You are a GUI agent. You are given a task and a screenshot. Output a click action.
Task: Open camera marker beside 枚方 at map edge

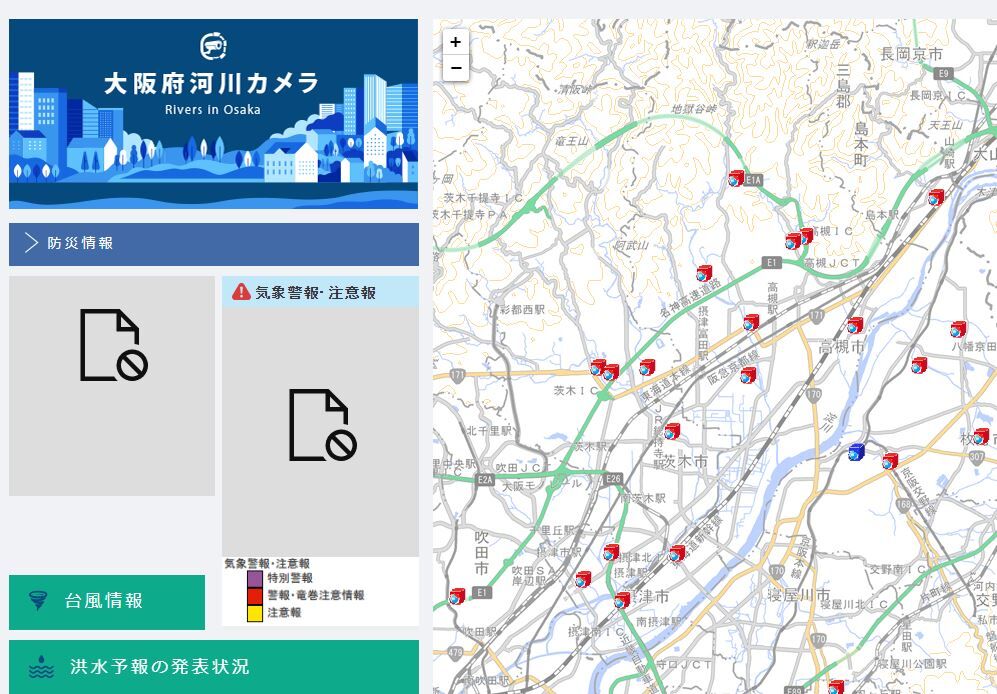[981, 436]
